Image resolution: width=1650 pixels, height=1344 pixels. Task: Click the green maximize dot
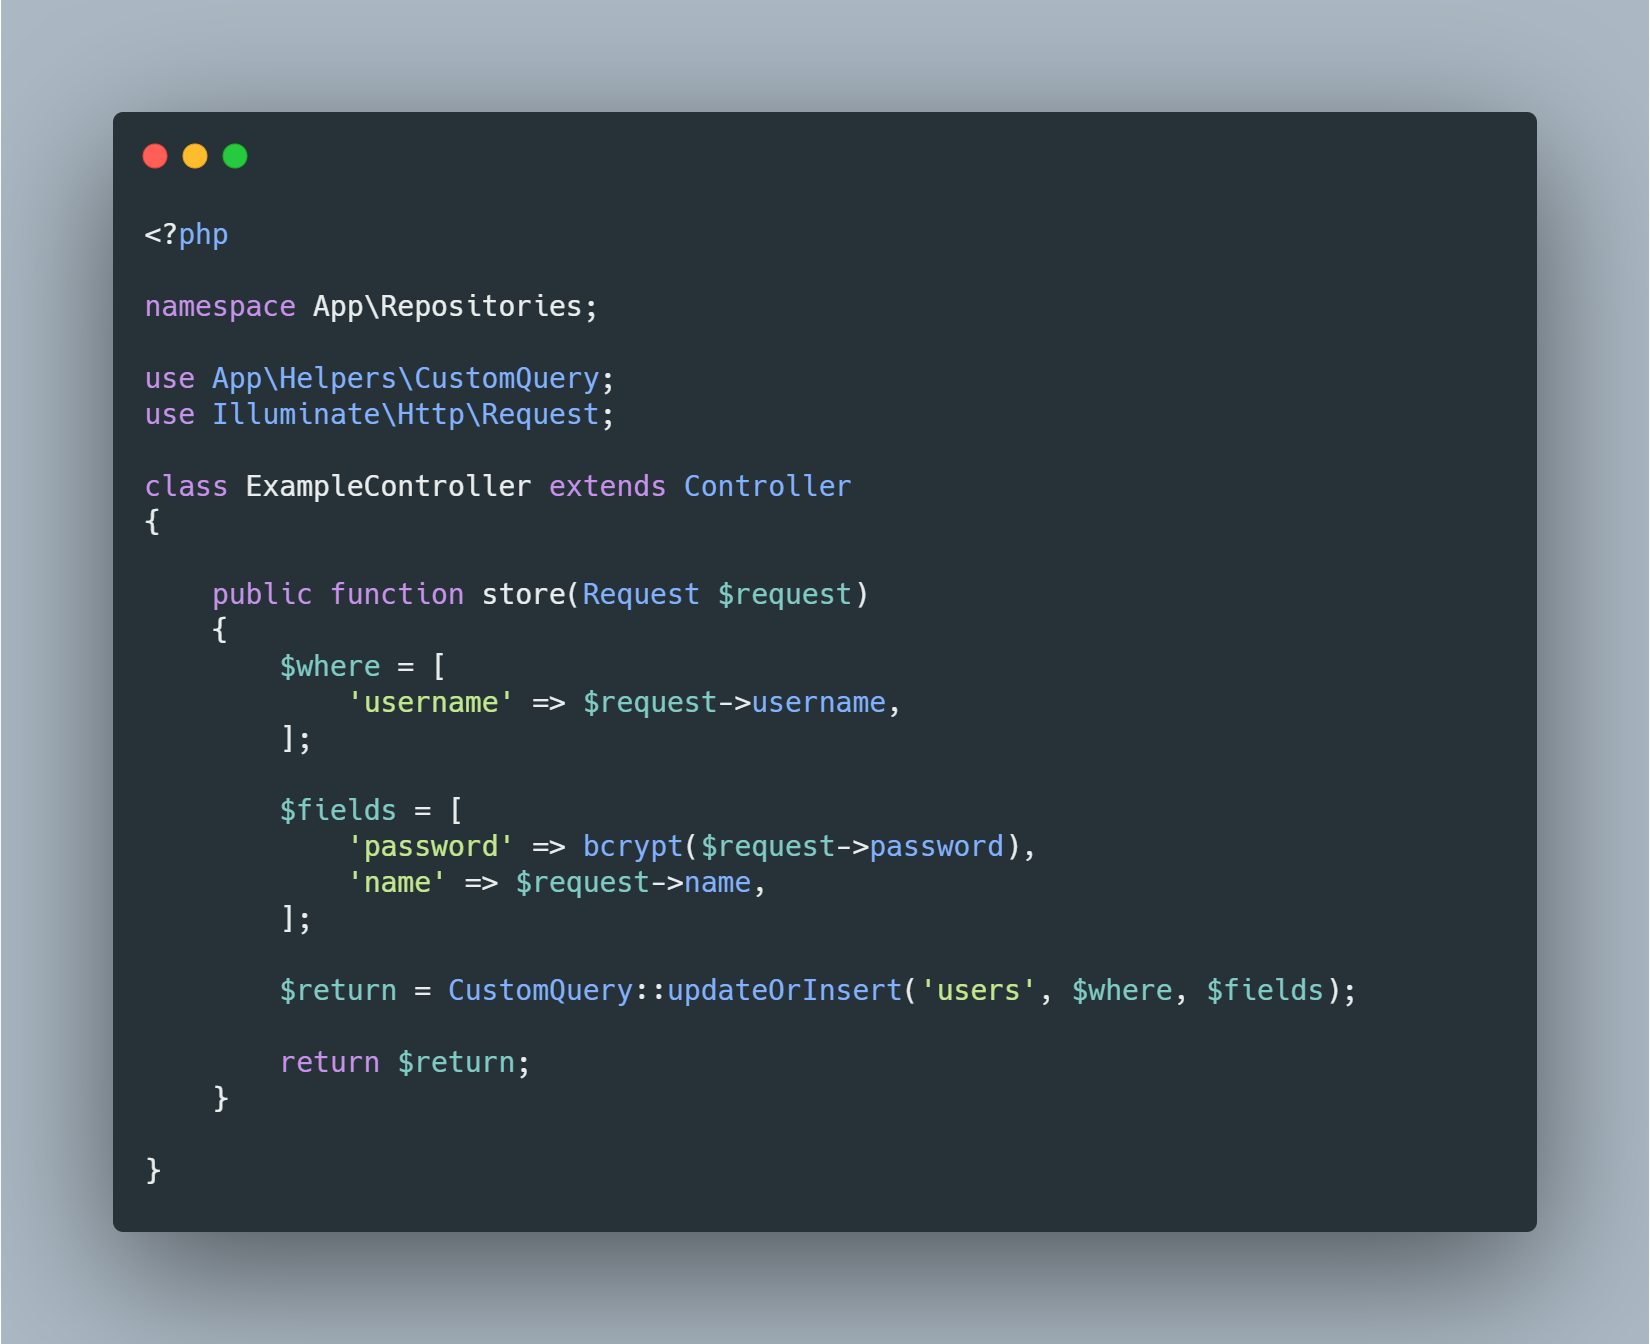coord(235,156)
